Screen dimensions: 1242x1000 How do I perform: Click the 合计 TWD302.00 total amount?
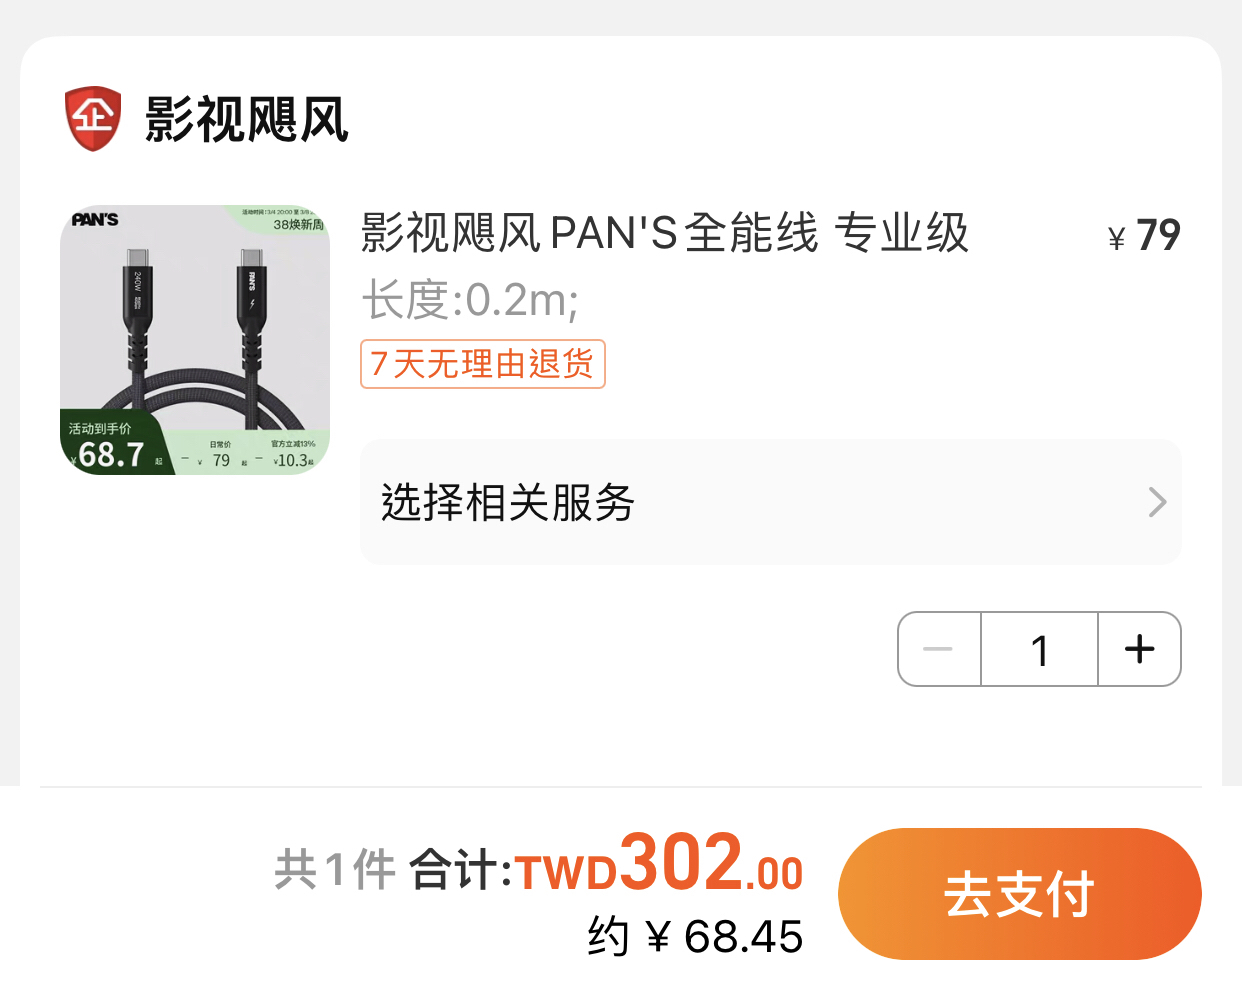point(606,865)
